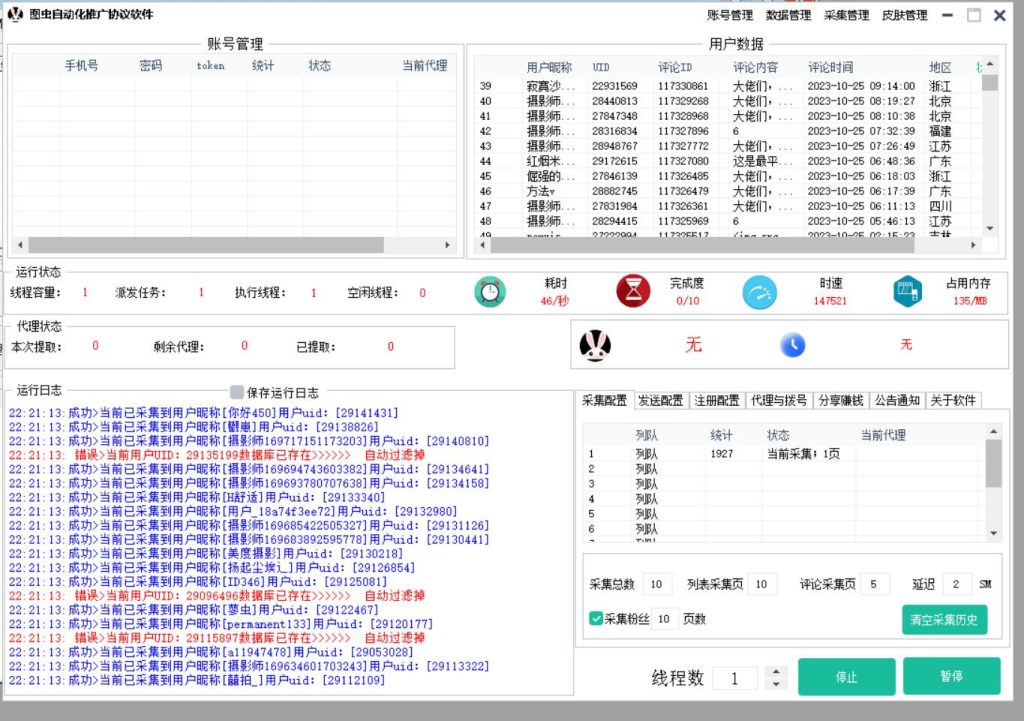Click the 暂停 button
Viewport: 1024px width, 721px height.
tap(951, 676)
